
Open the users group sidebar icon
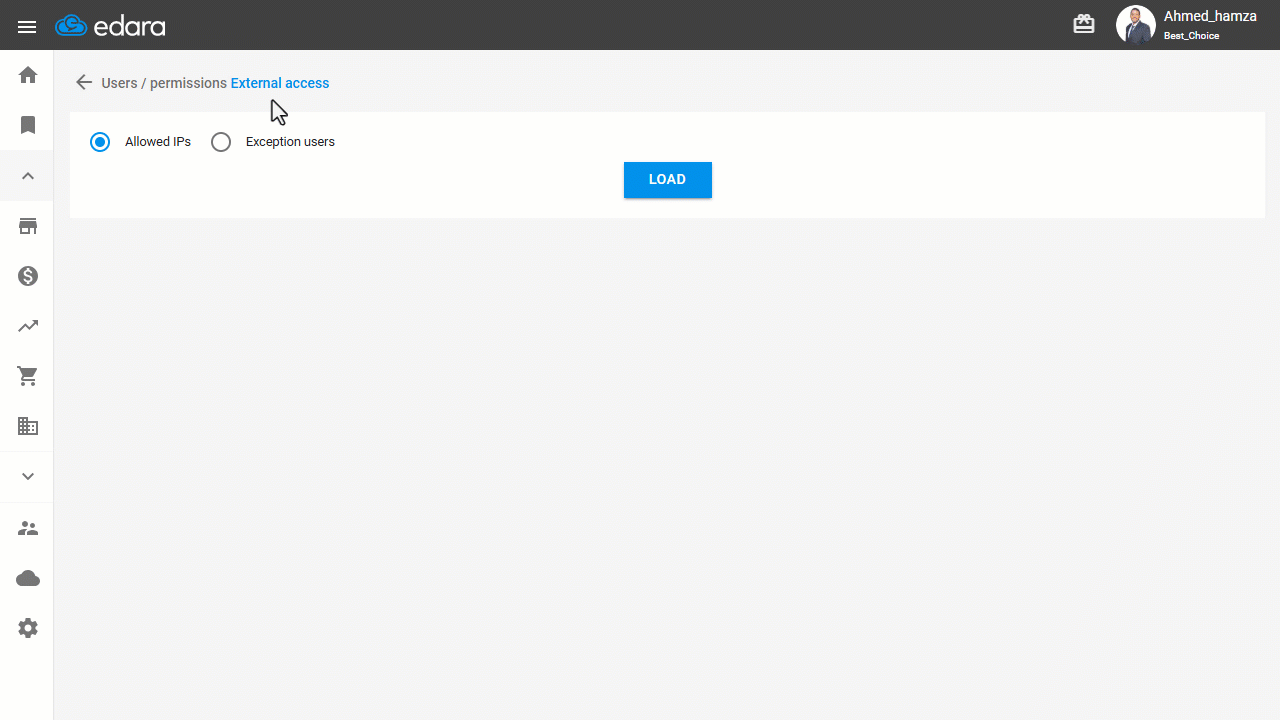28,528
